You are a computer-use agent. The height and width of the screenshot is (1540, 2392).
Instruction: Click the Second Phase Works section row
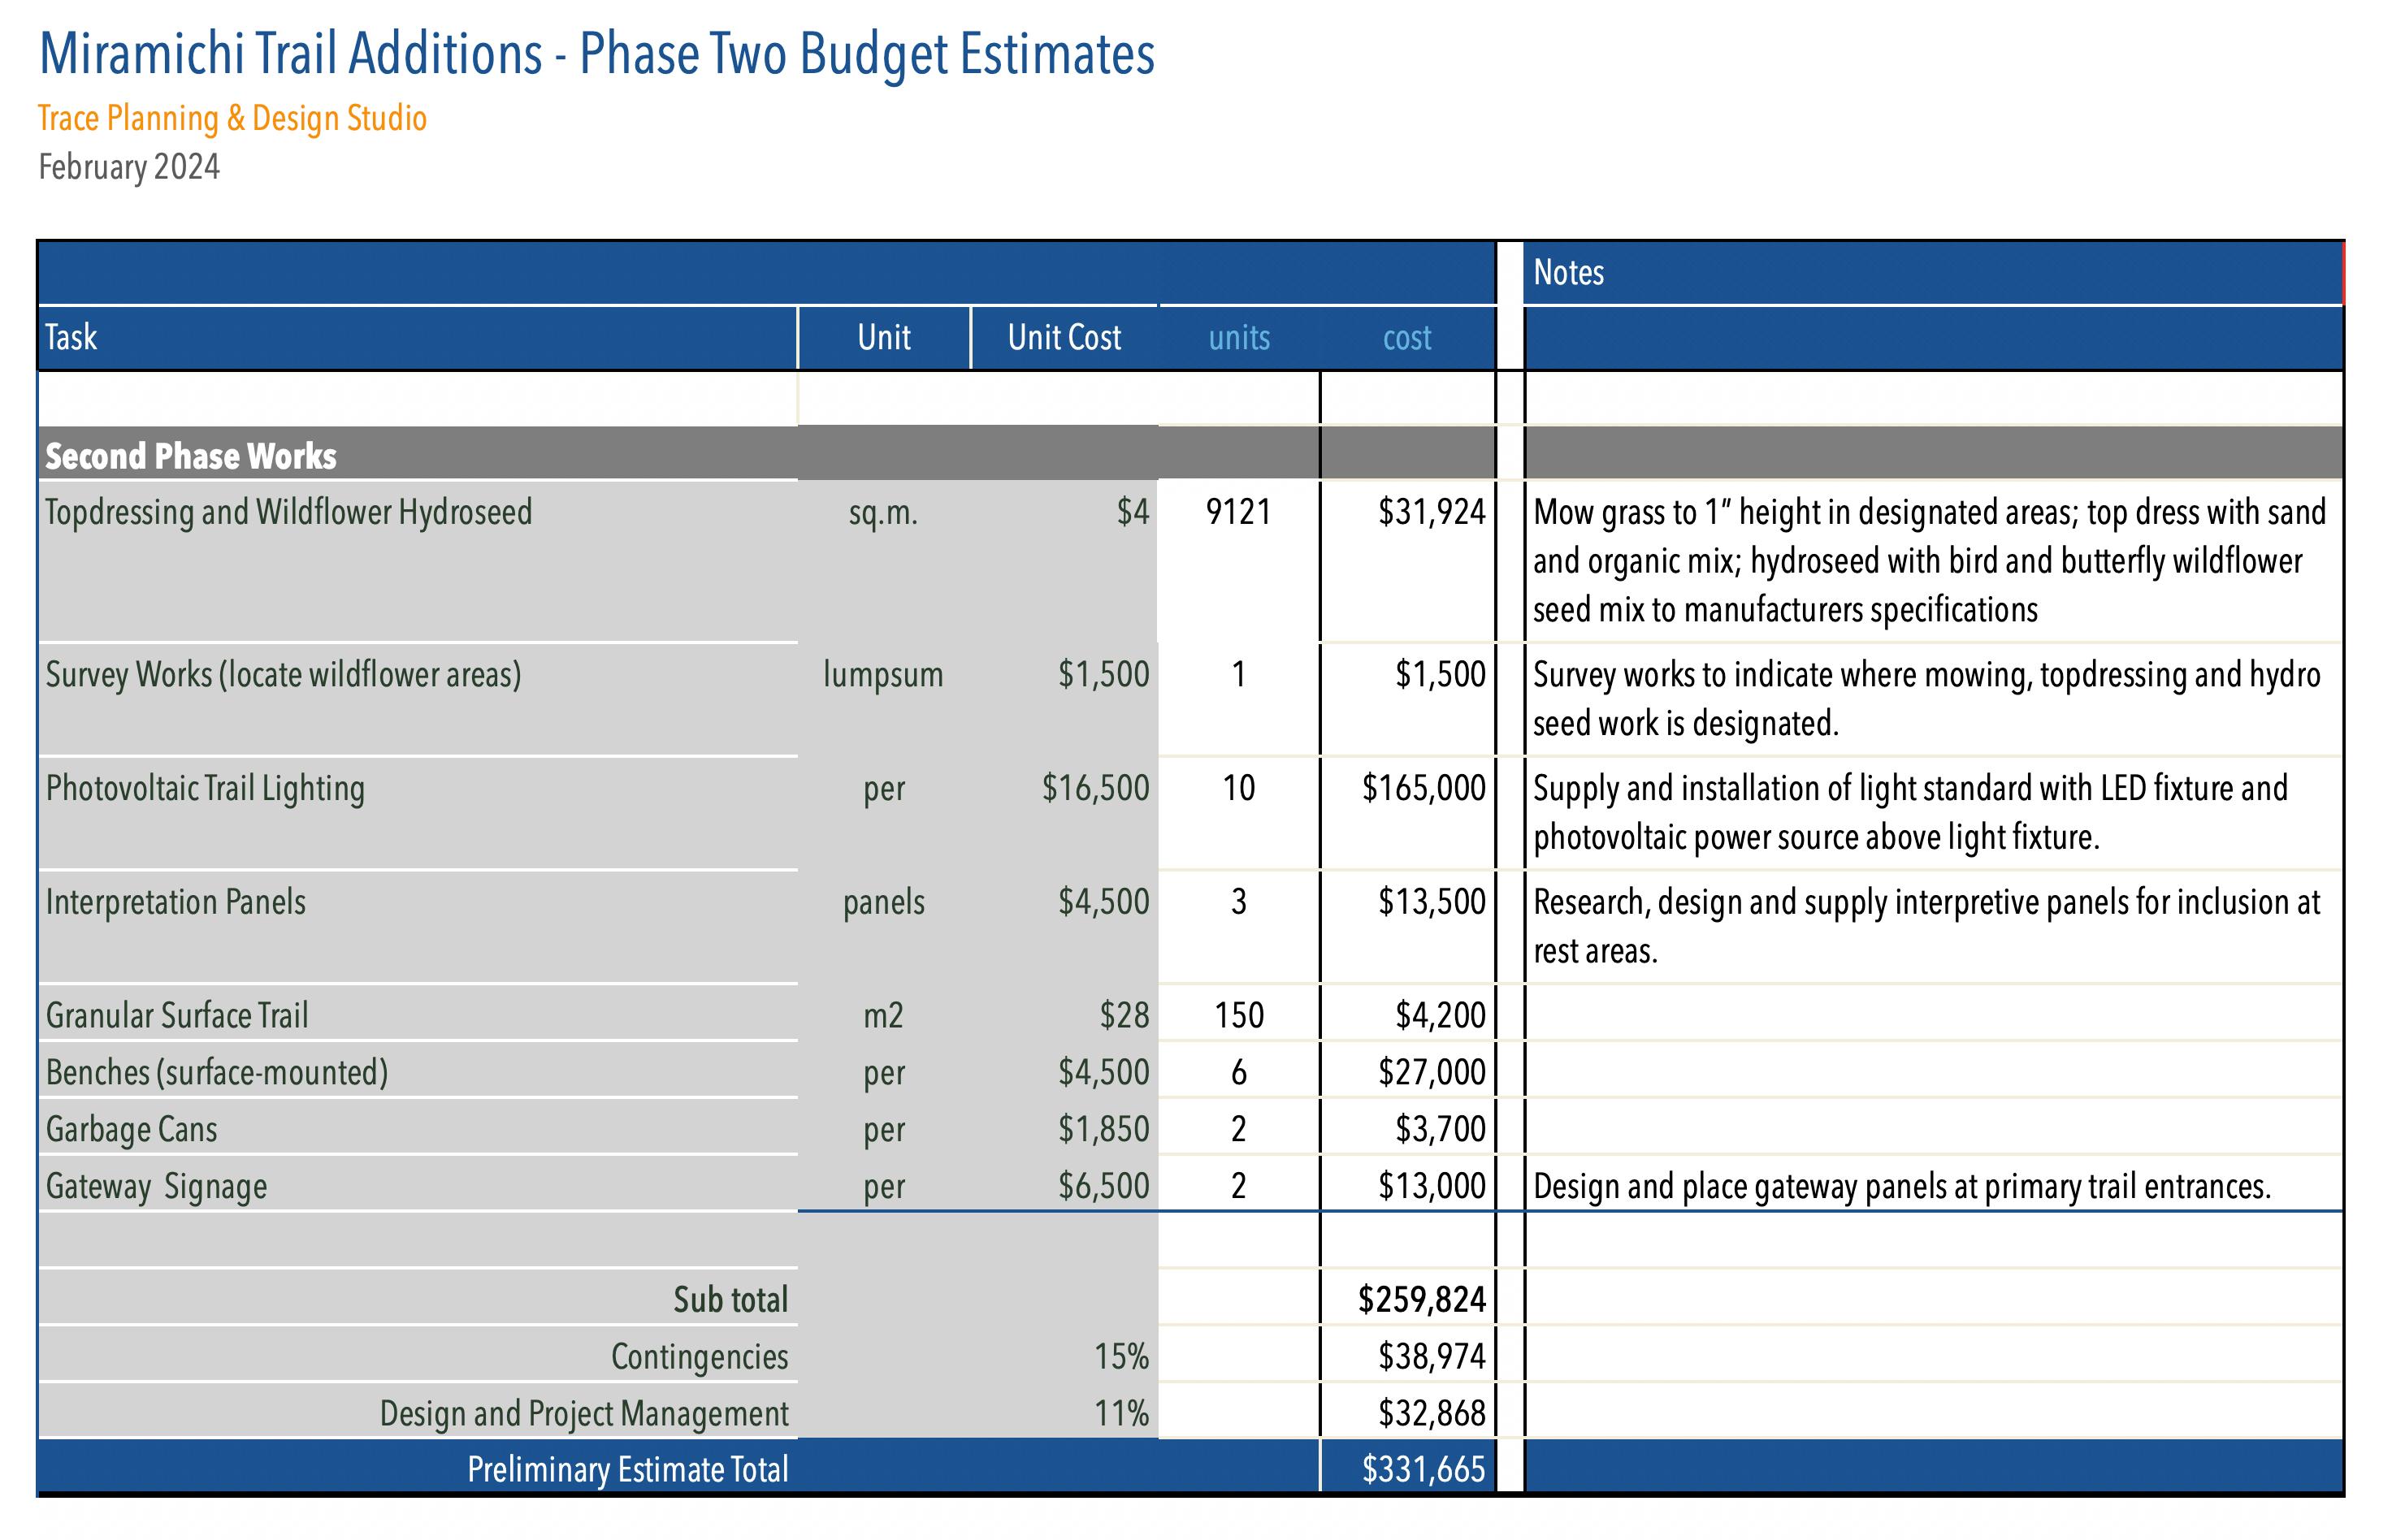[191, 456]
